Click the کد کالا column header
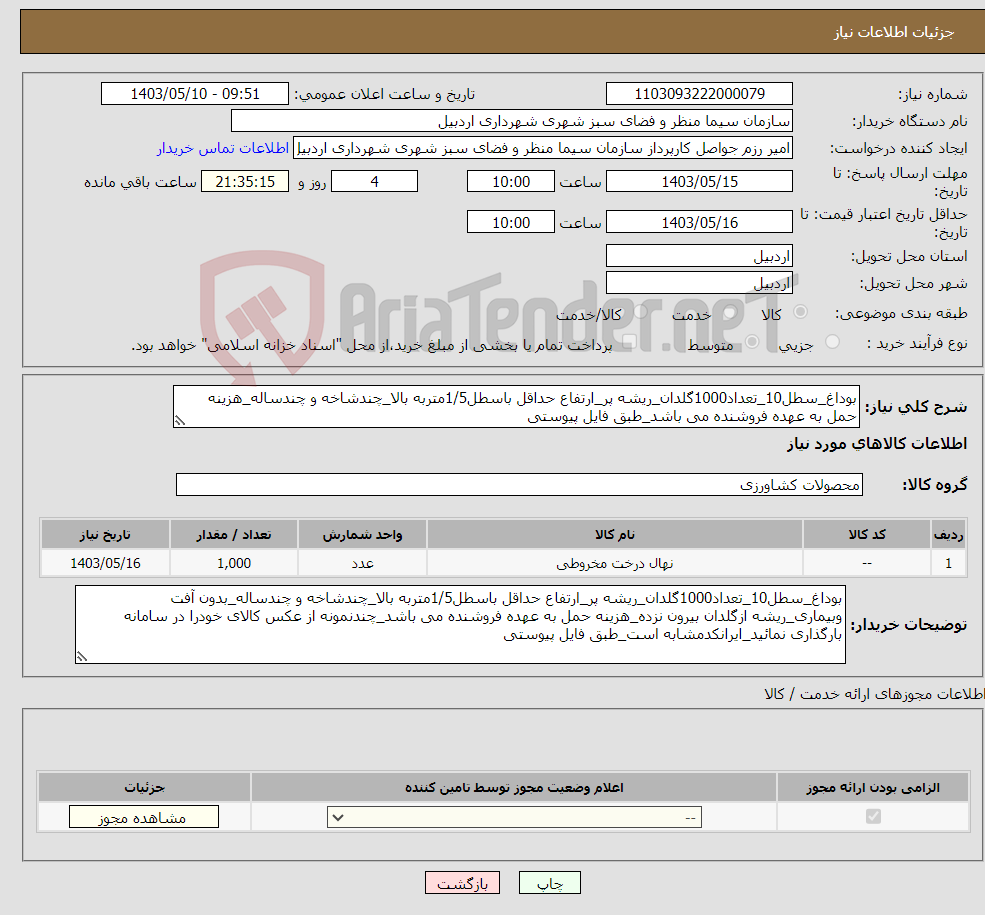 [867, 534]
